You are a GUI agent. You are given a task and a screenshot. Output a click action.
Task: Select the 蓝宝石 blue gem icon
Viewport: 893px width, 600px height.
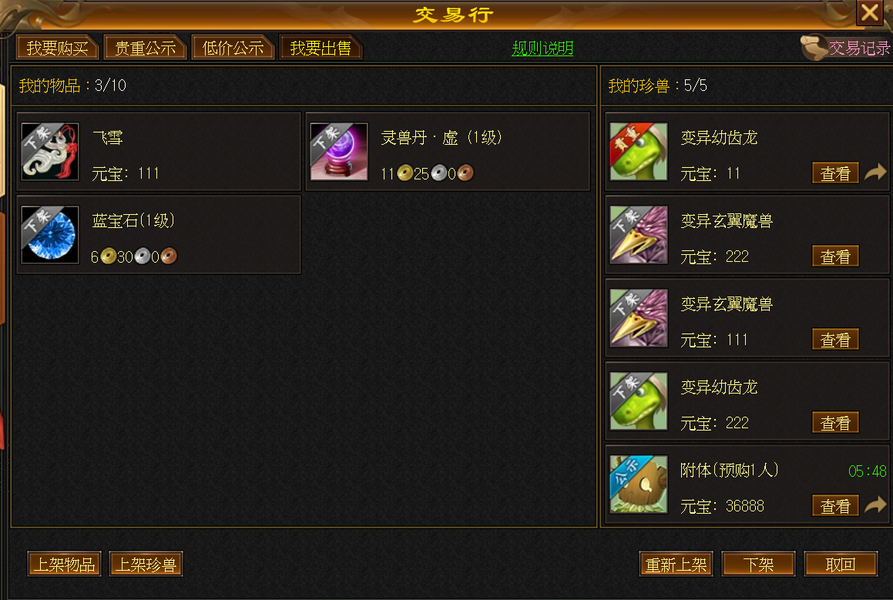pyautogui.click(x=50, y=235)
